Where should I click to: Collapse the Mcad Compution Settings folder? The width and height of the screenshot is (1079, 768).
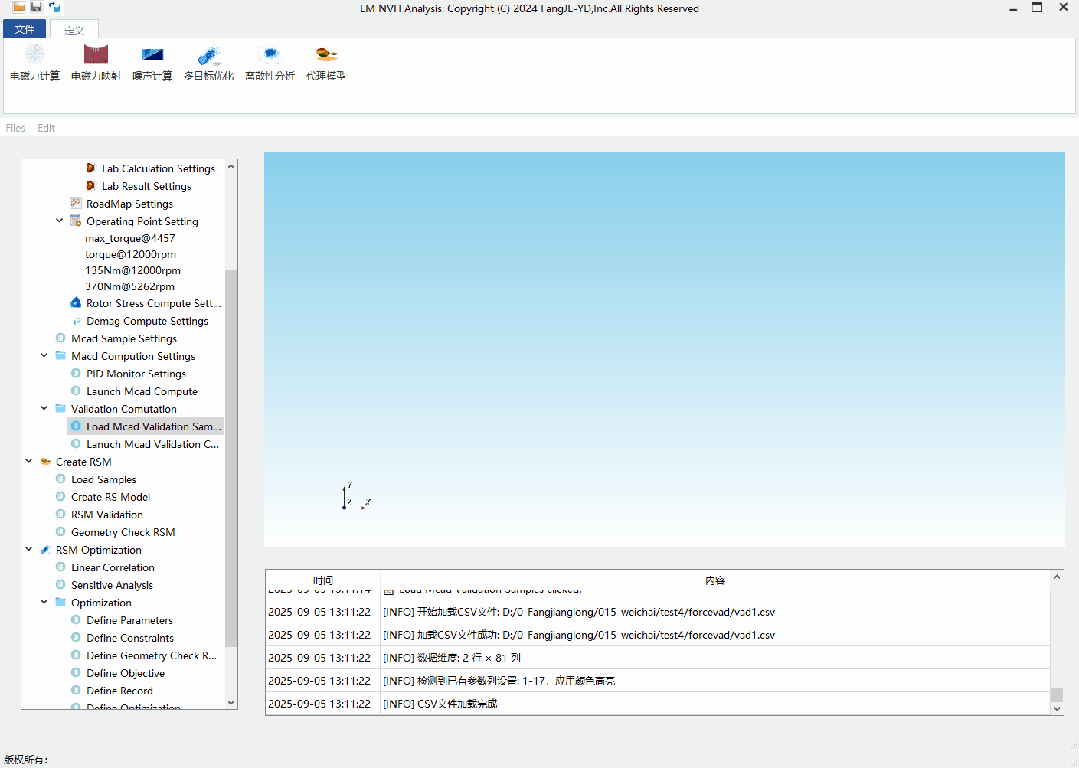pyautogui.click(x=45, y=356)
